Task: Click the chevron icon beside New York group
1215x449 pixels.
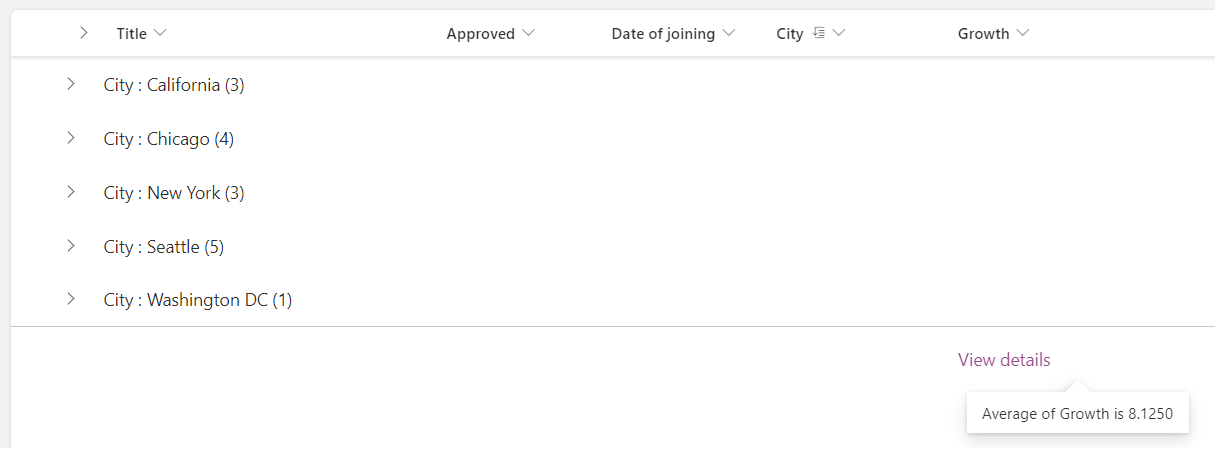Action: coord(71,192)
